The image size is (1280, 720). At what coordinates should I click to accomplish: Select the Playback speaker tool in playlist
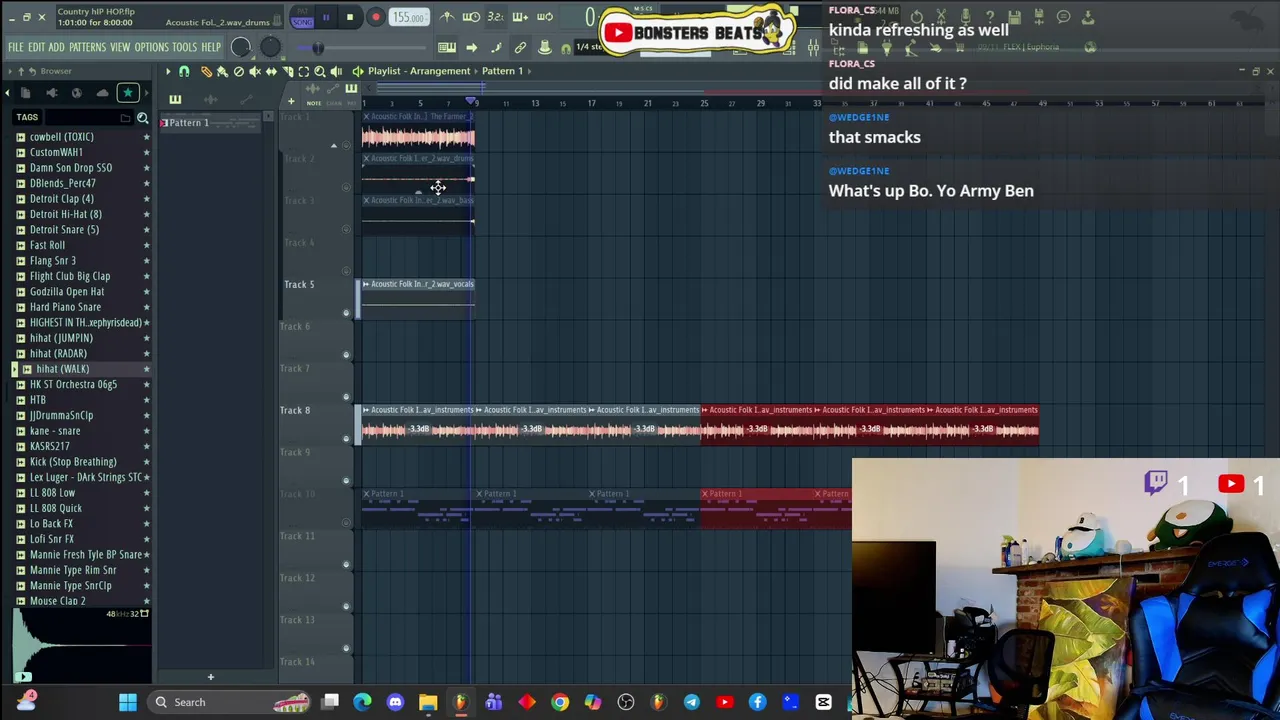tap(336, 71)
